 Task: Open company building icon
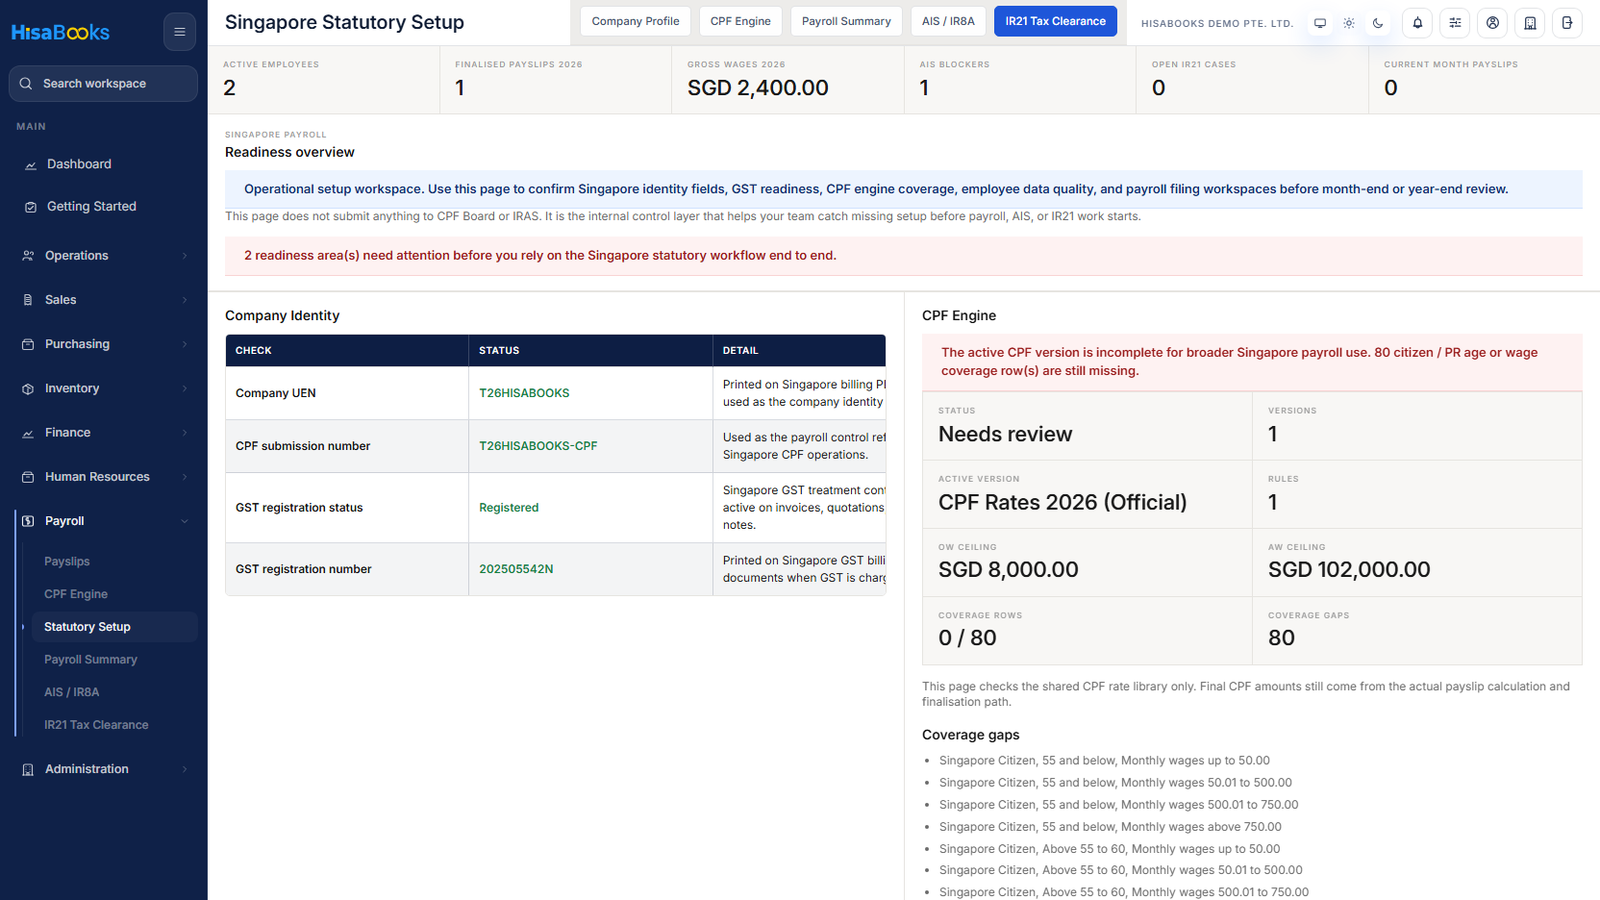pos(1530,23)
